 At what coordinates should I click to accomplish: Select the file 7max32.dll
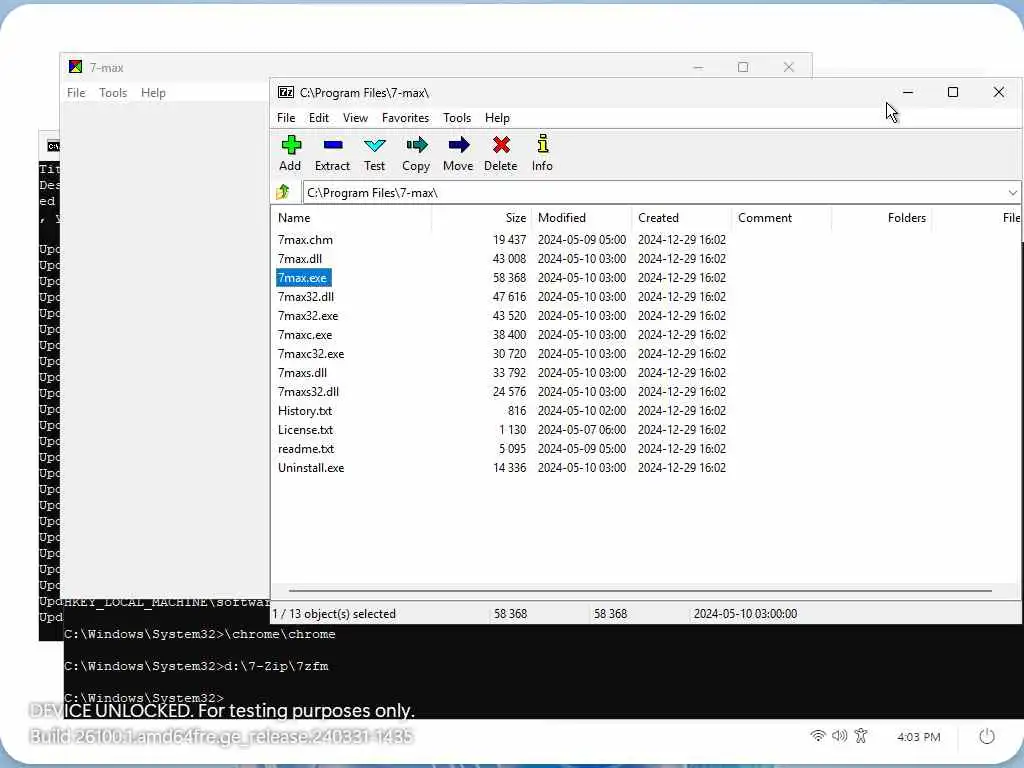(306, 296)
